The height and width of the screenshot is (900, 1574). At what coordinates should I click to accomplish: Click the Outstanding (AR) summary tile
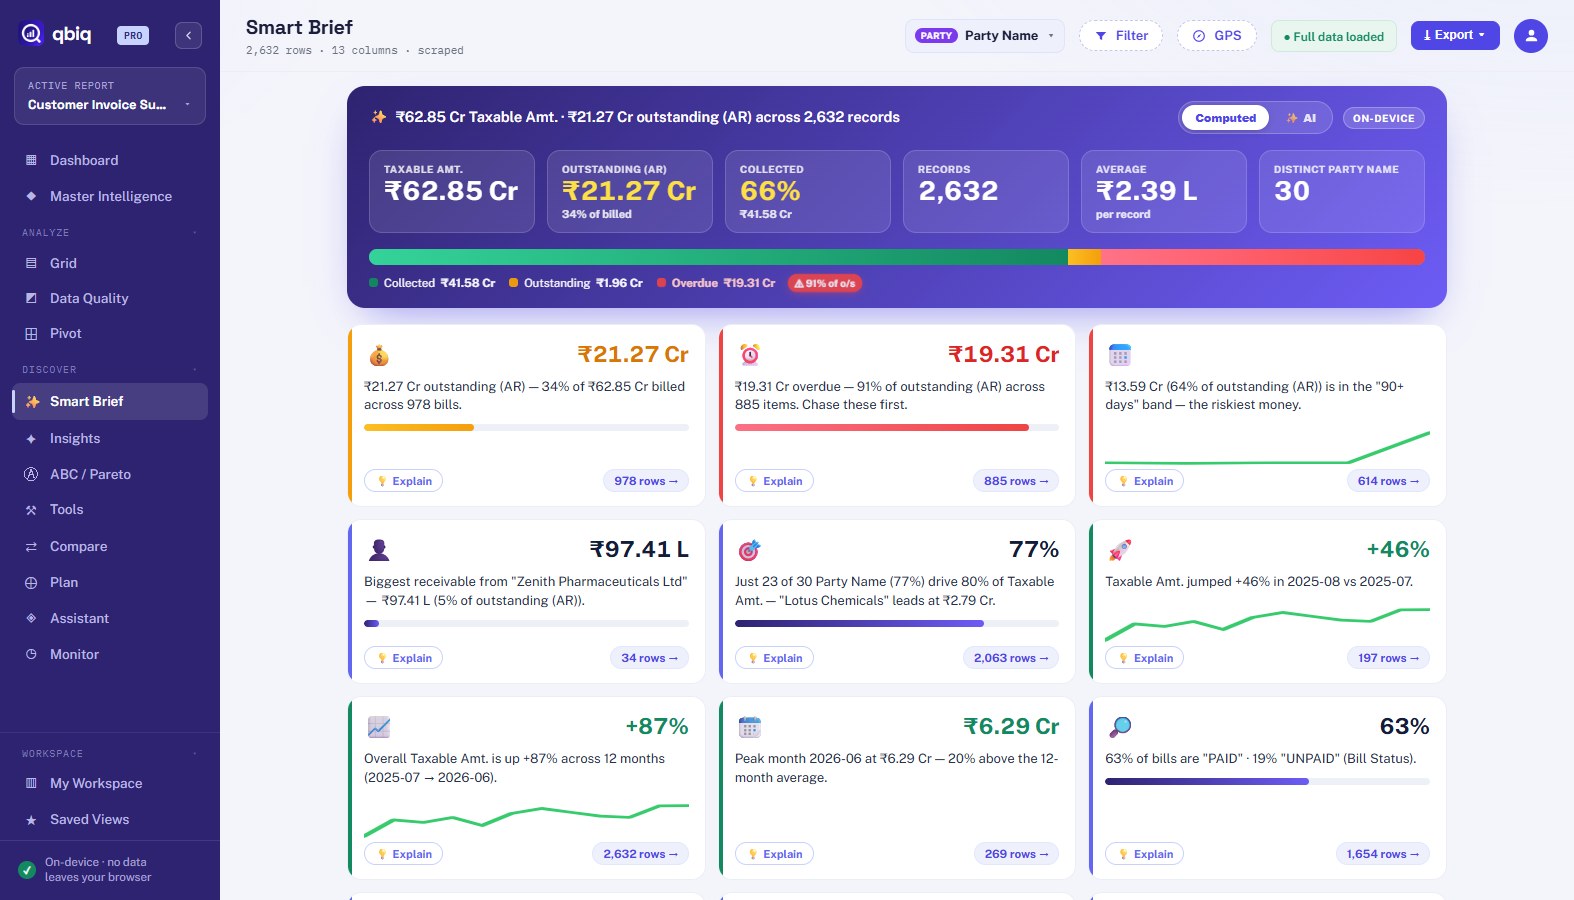coord(630,191)
